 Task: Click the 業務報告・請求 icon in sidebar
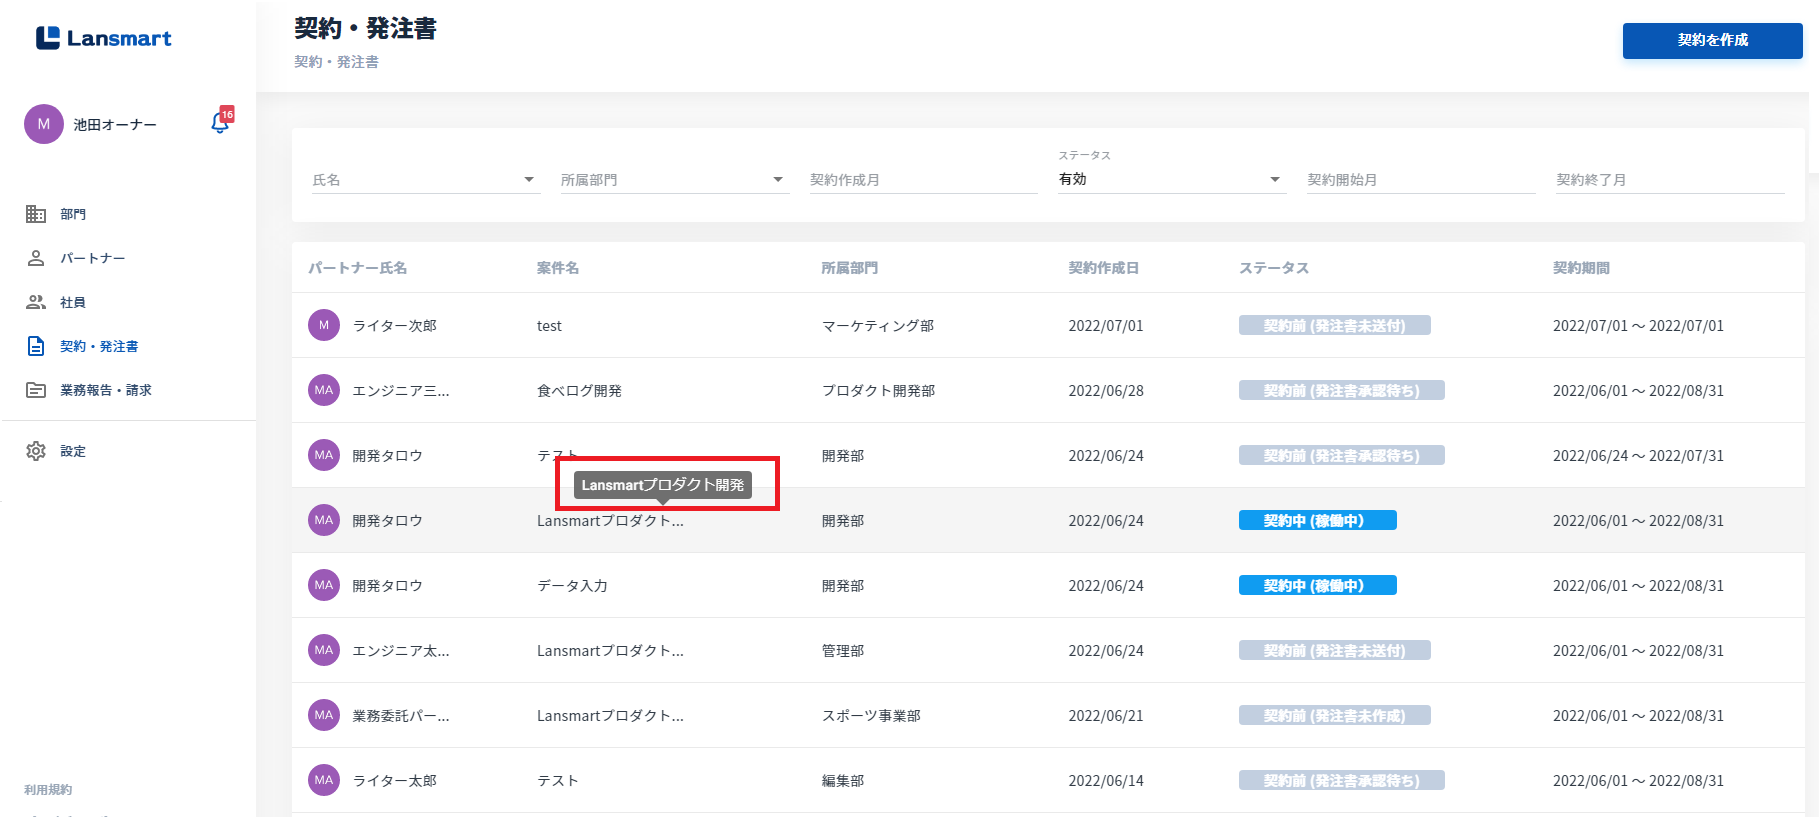click(36, 390)
